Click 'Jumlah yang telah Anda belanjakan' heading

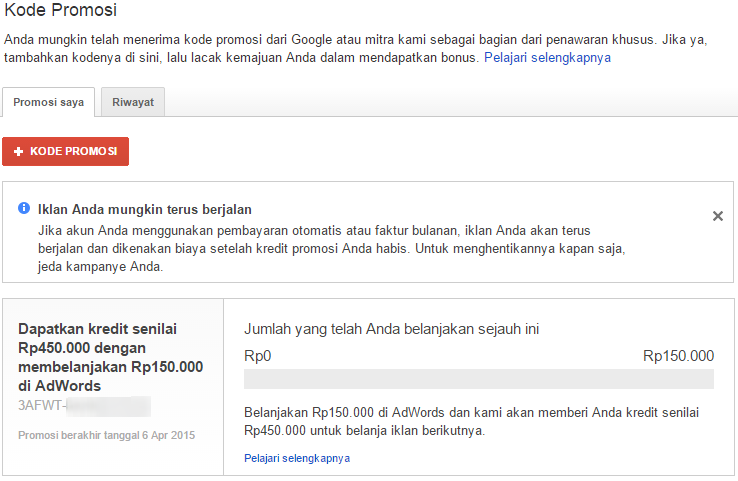pos(391,329)
